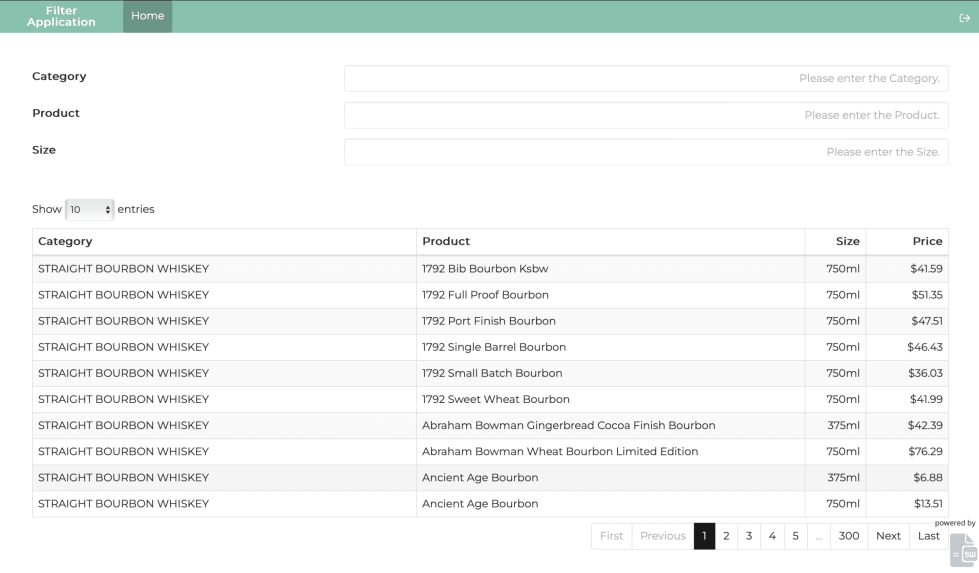Click the $46.43 price cell
The width and height of the screenshot is (979, 573).
(907, 348)
